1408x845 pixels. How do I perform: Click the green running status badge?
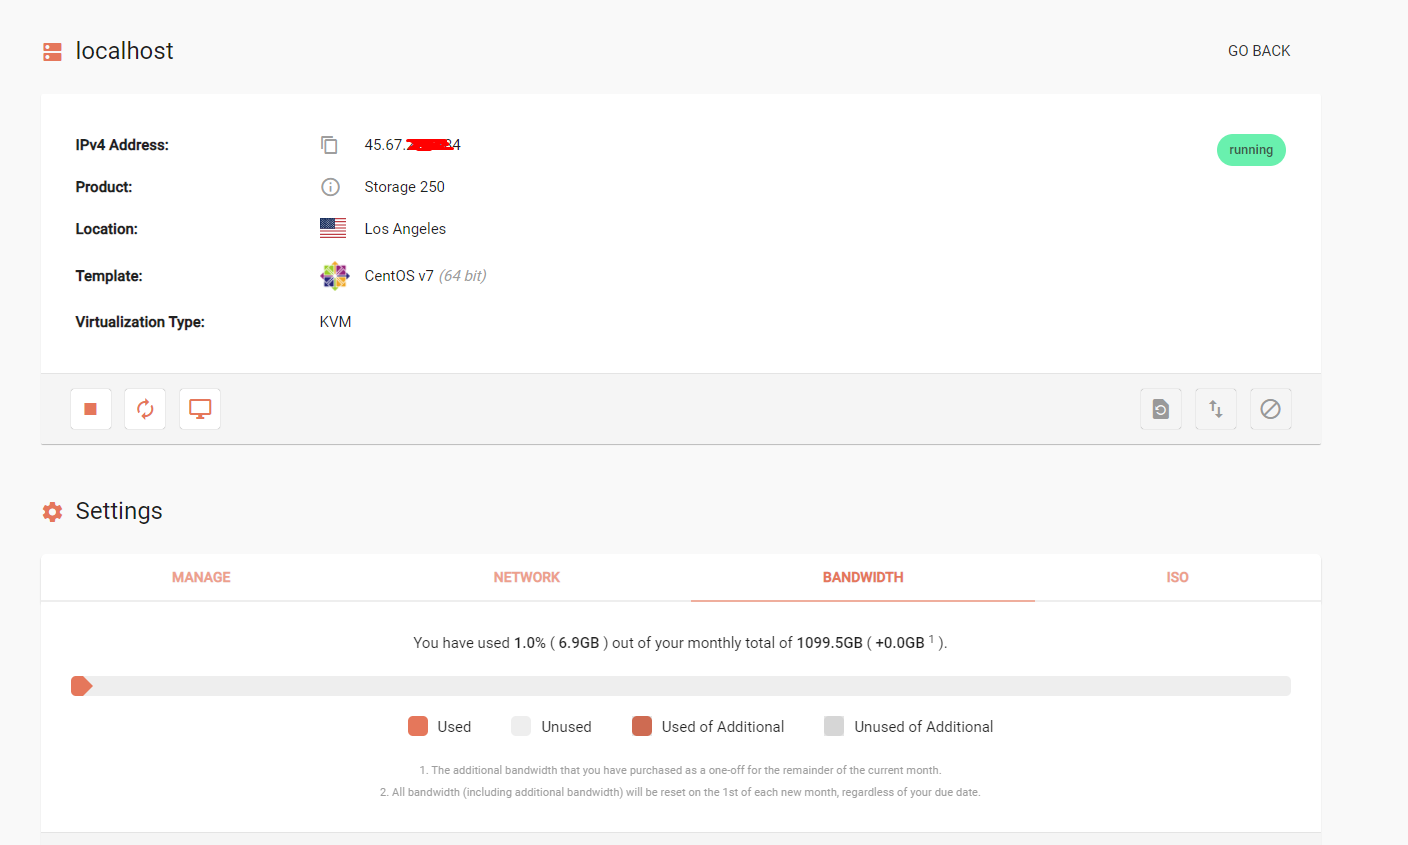(x=1251, y=150)
